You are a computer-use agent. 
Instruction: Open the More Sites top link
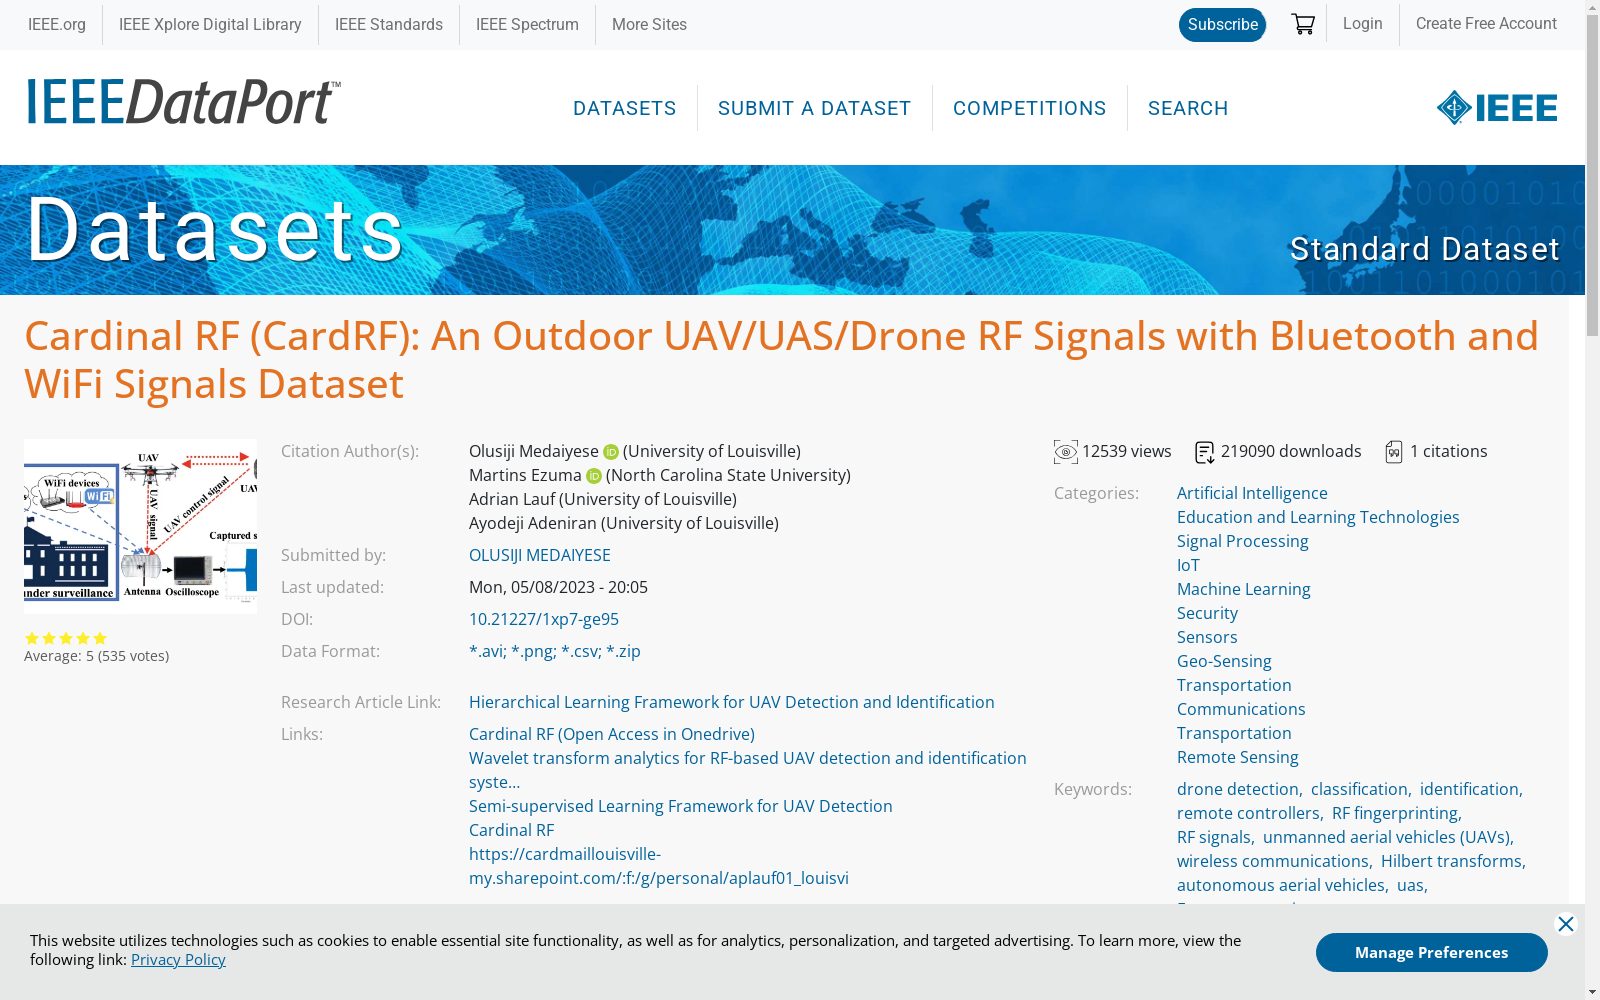(x=649, y=24)
